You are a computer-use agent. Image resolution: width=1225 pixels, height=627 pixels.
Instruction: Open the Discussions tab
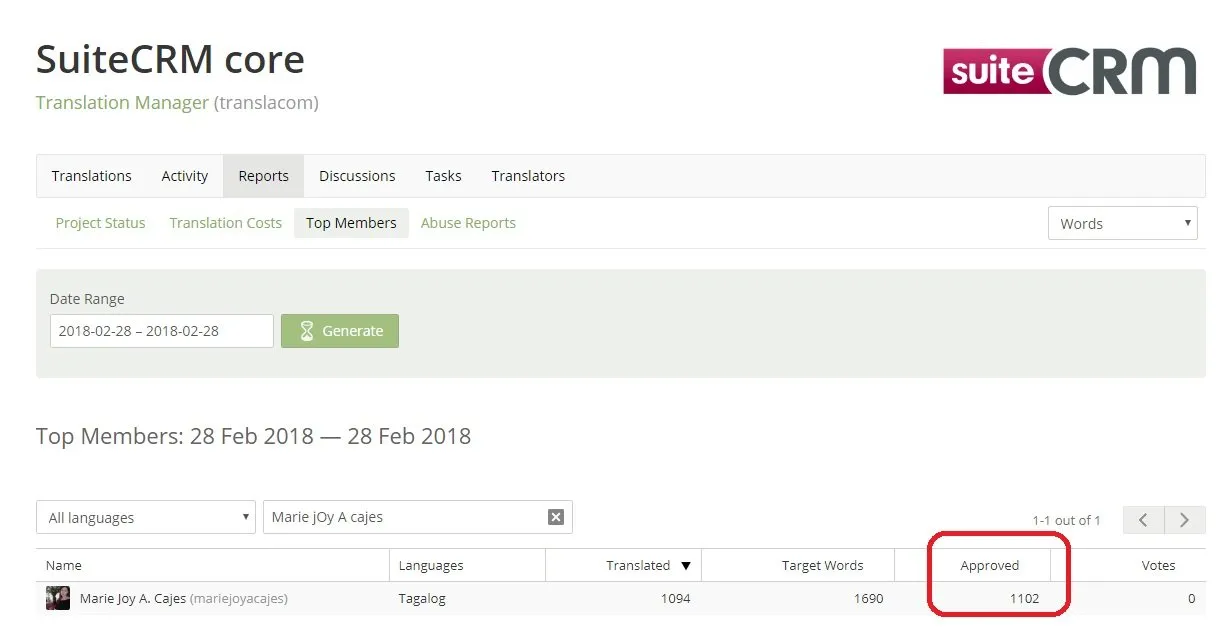point(357,176)
